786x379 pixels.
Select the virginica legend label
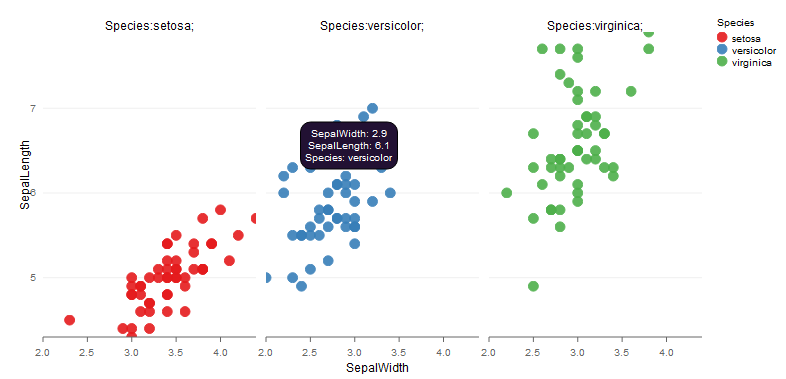coord(751,63)
